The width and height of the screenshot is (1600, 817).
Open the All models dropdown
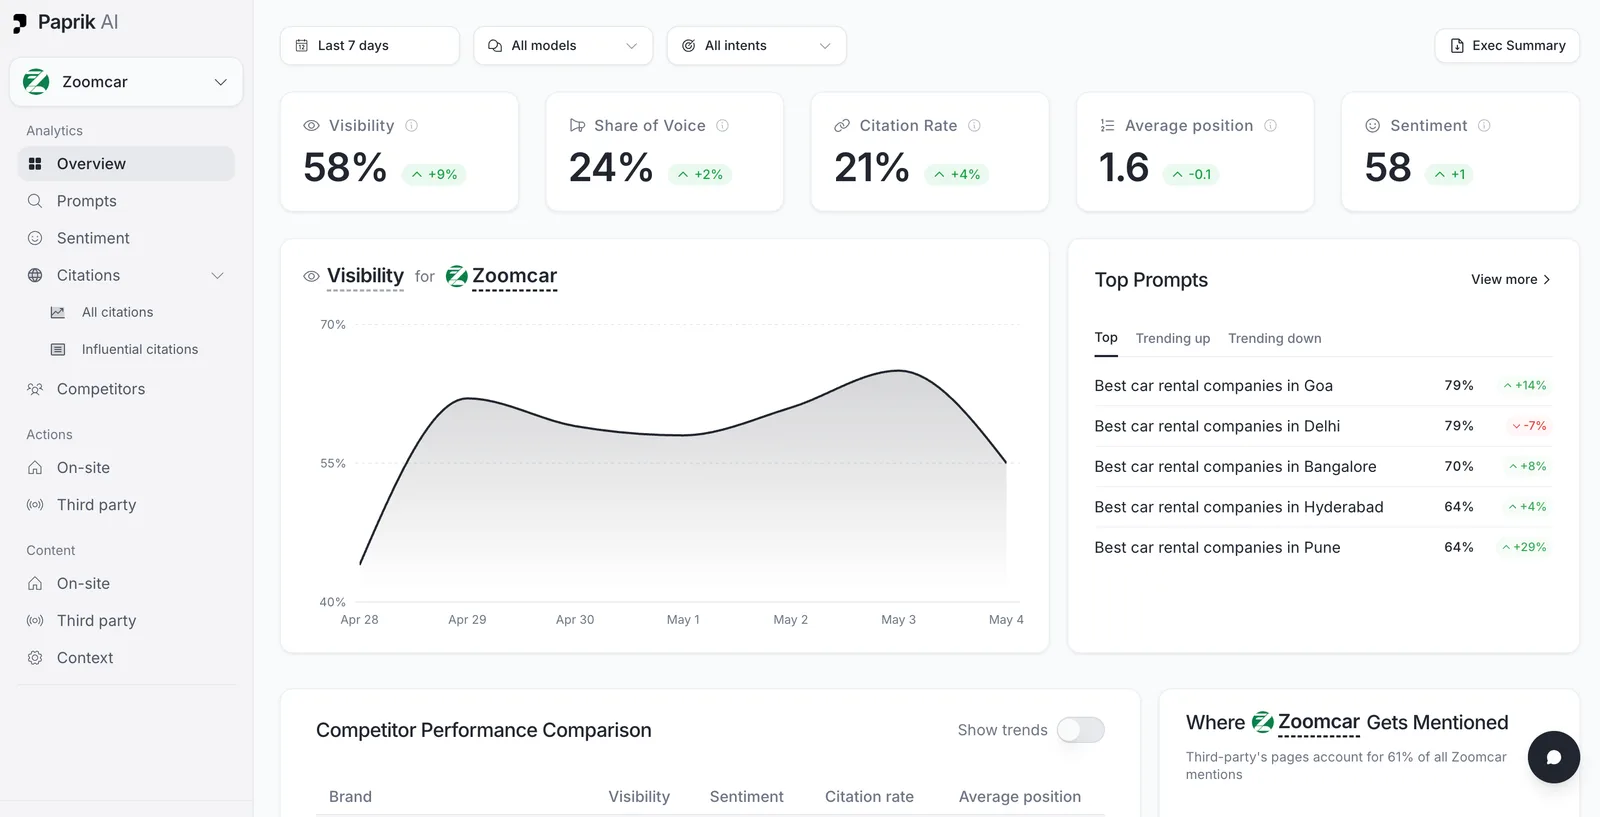click(x=563, y=46)
